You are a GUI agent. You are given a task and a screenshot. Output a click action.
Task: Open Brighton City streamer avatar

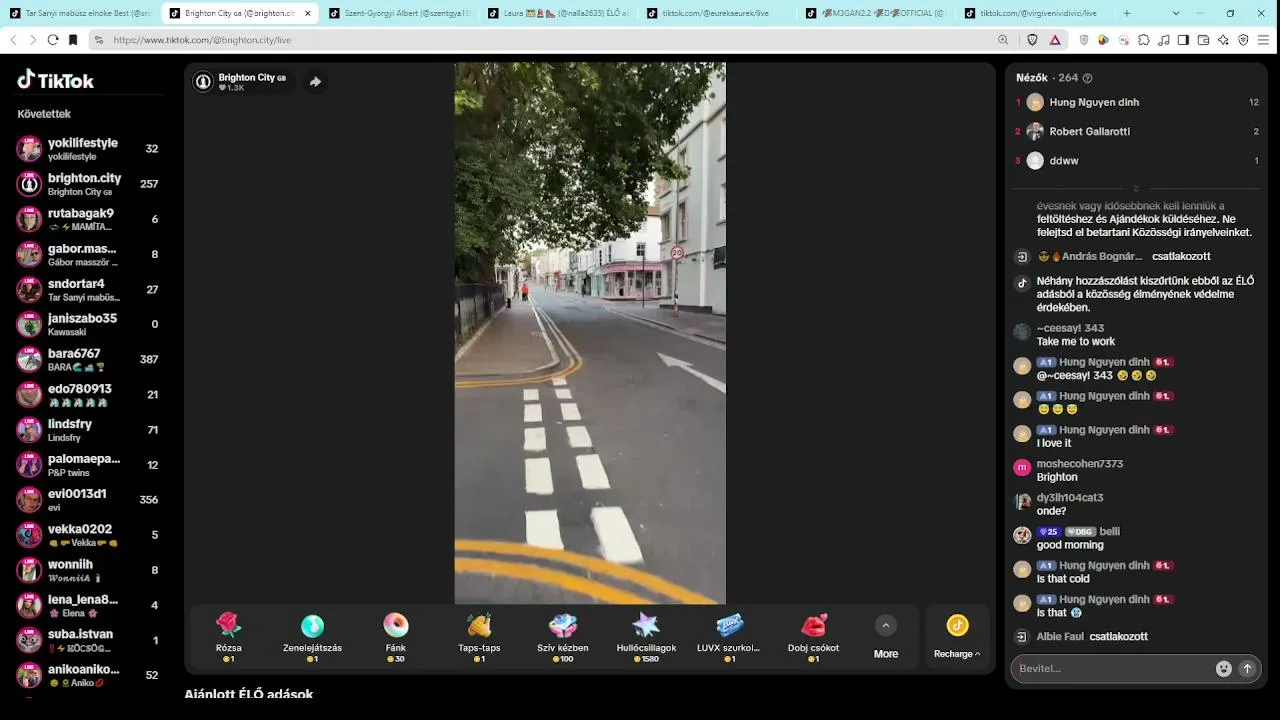point(203,82)
